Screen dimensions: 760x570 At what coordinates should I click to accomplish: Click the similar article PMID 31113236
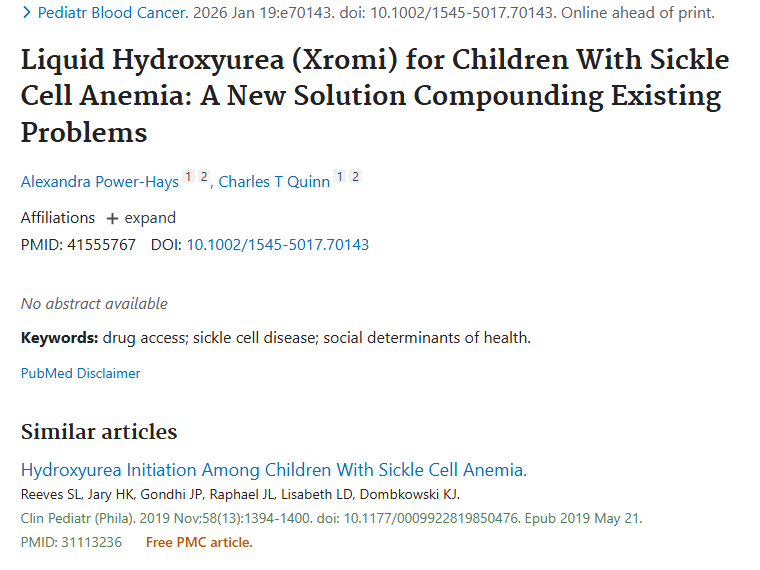pyautogui.click(x=90, y=542)
